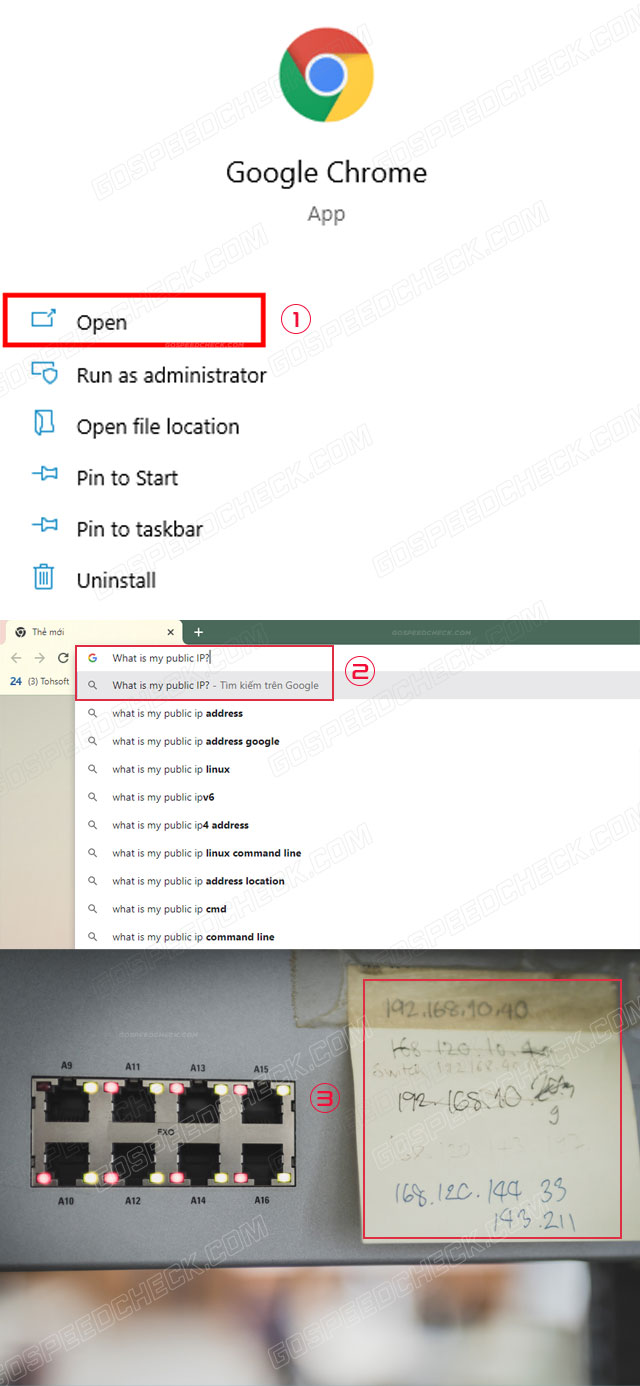Click the Chrome favicon on Thẻ mới tab
640x1386 pixels.
point(20,632)
